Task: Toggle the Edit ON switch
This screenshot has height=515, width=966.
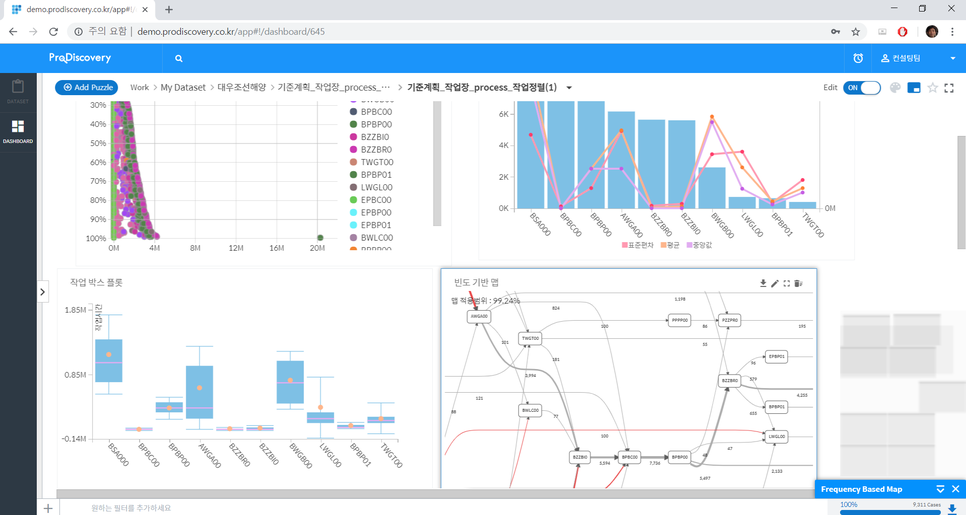Action: point(862,88)
